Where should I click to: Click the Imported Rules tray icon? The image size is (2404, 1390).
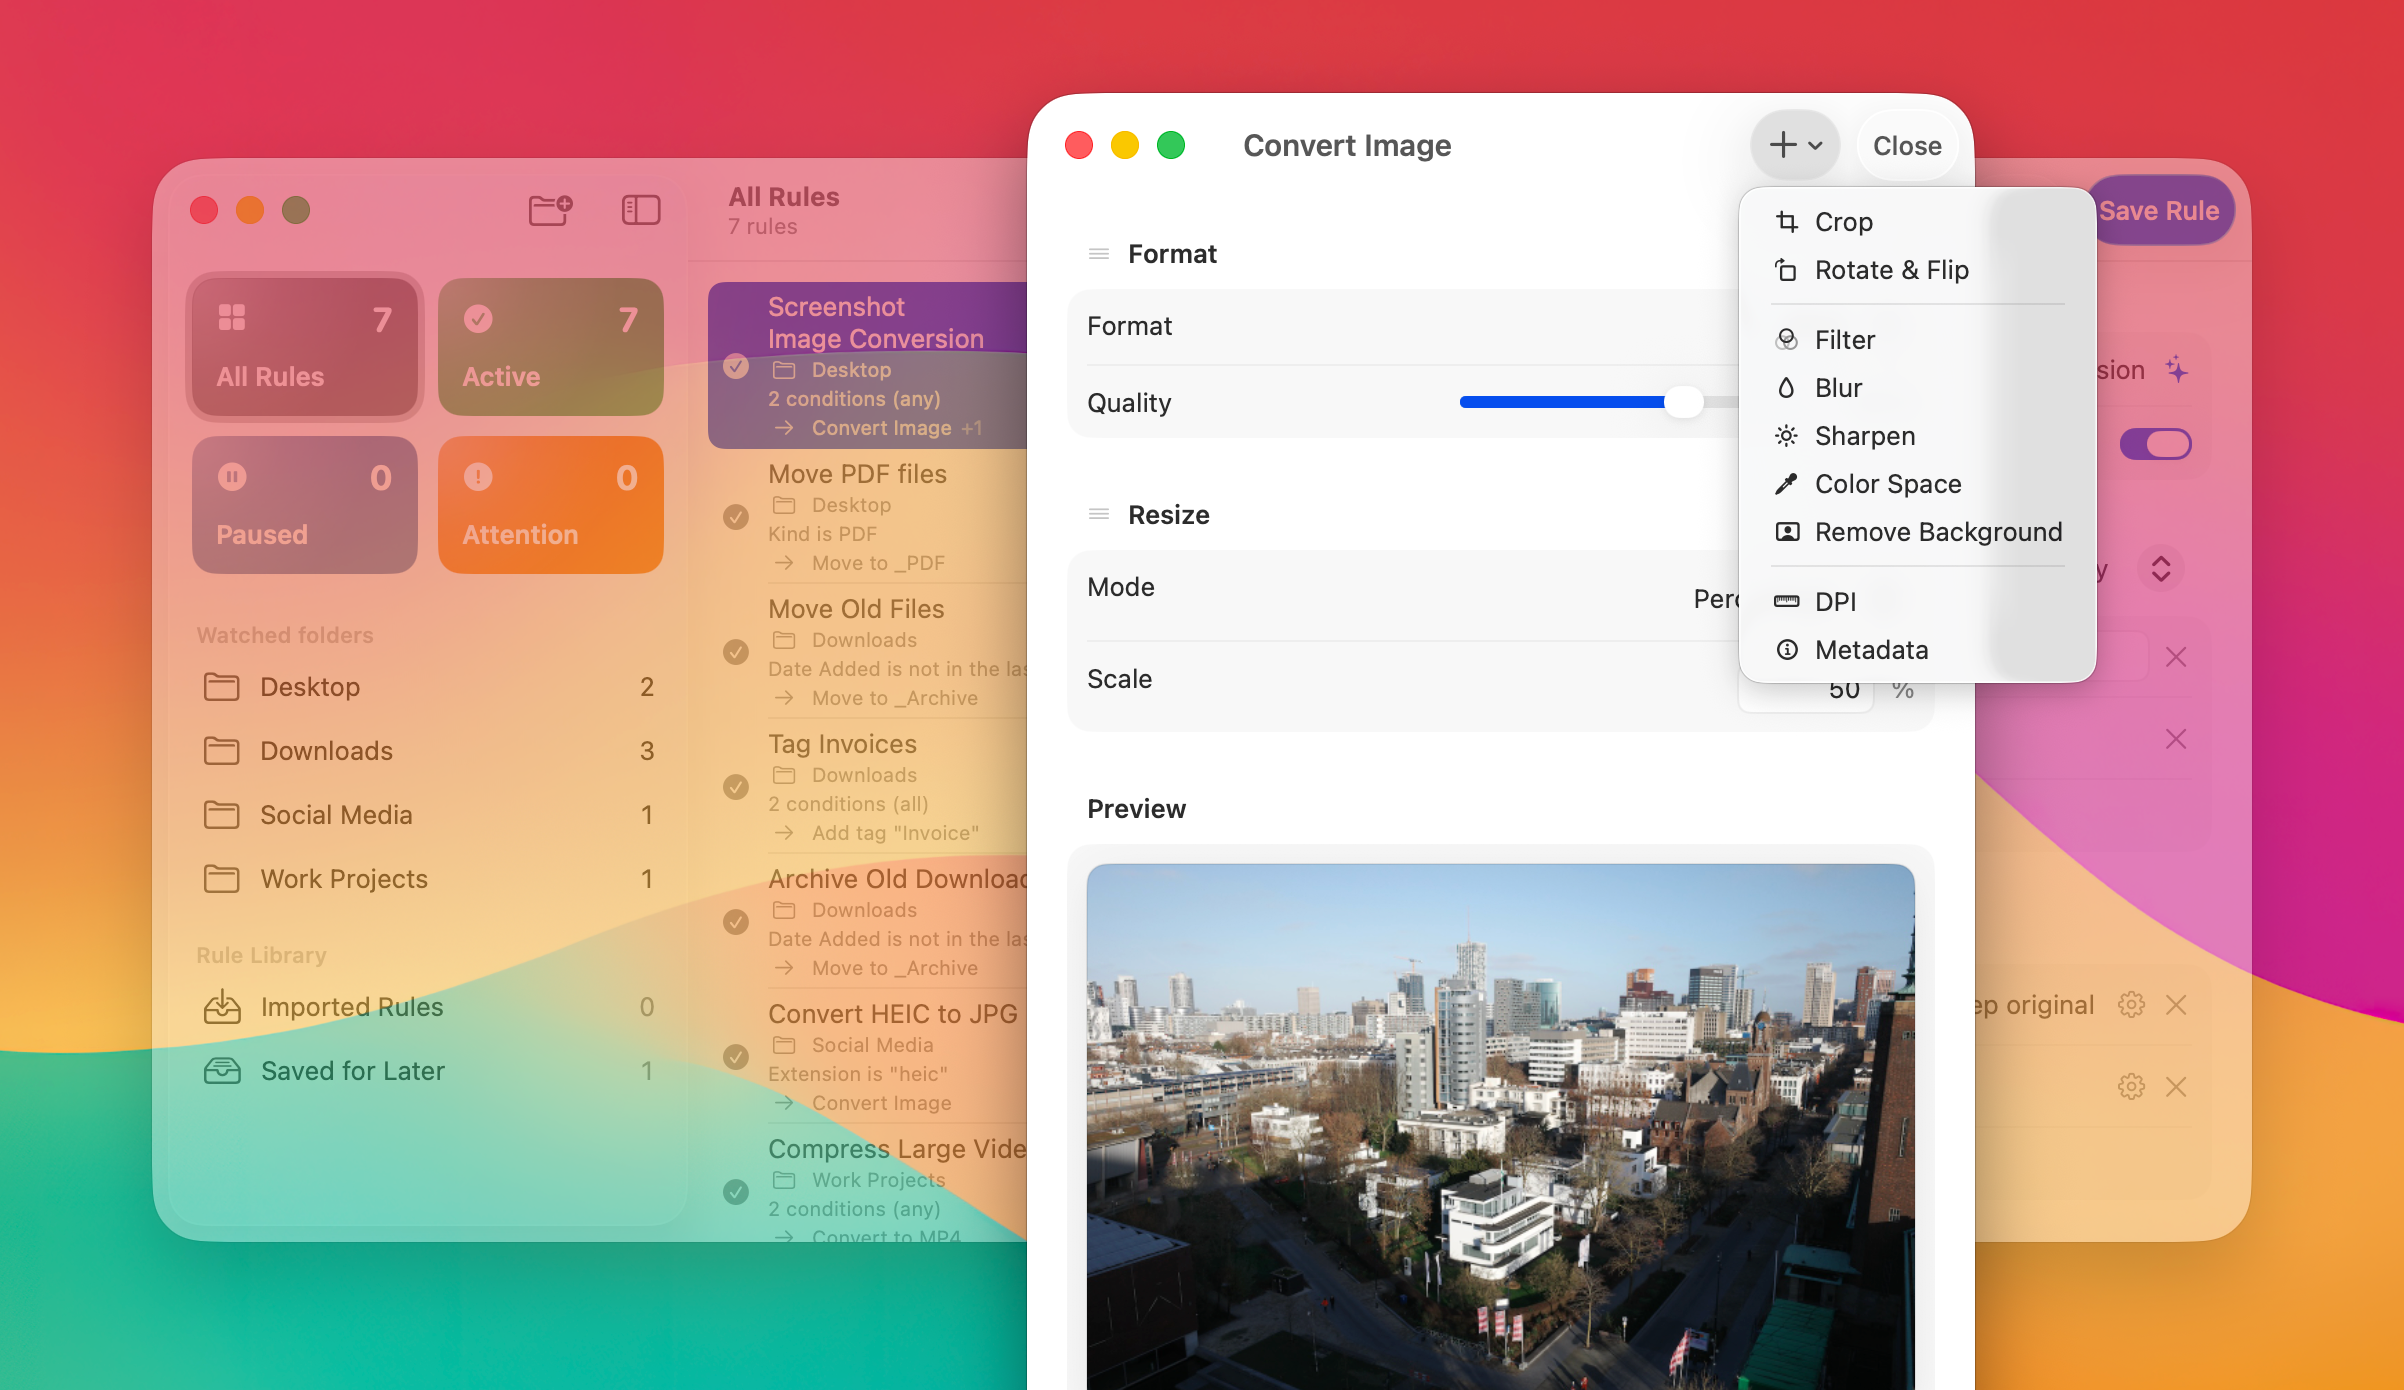point(222,1007)
